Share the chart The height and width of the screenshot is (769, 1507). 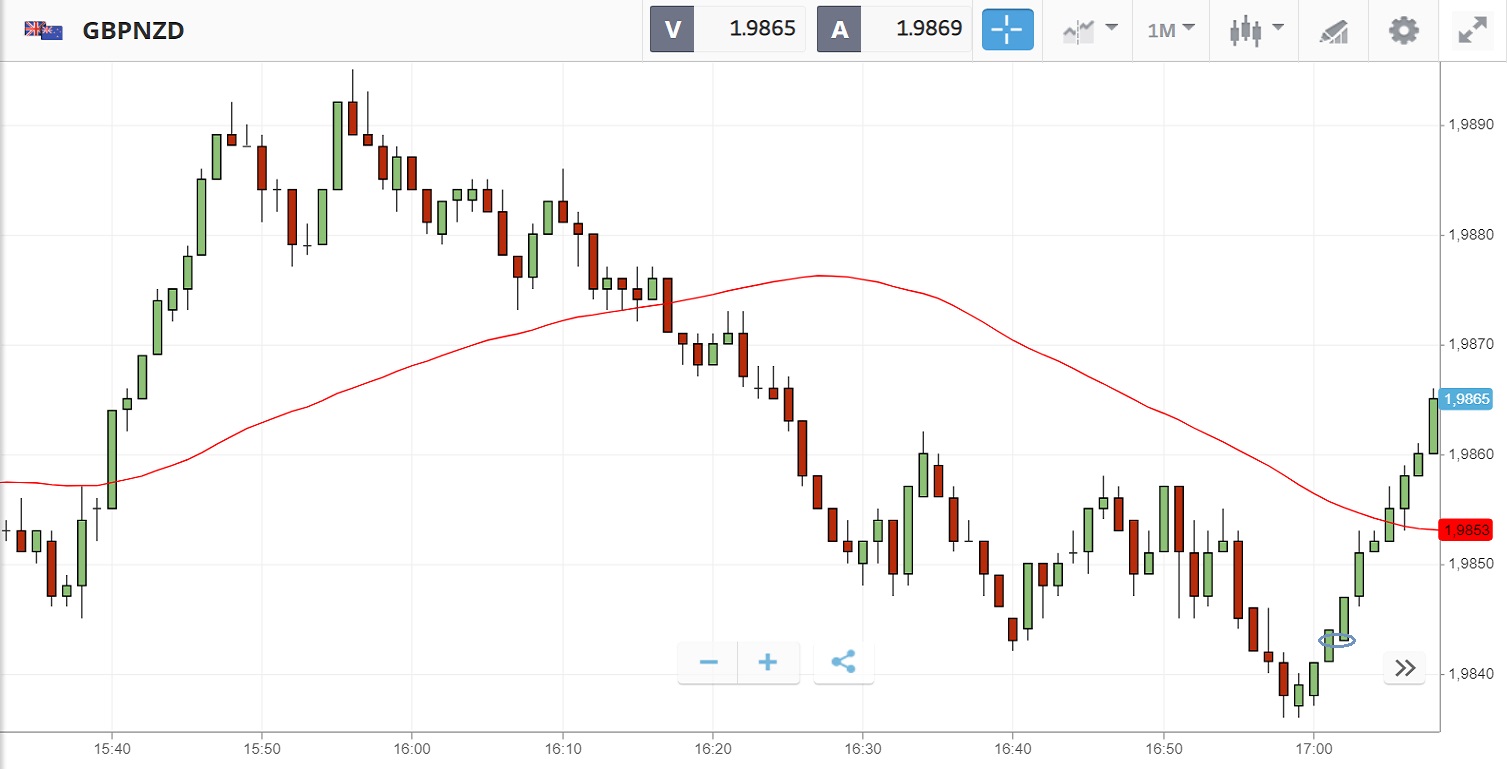[x=843, y=663]
